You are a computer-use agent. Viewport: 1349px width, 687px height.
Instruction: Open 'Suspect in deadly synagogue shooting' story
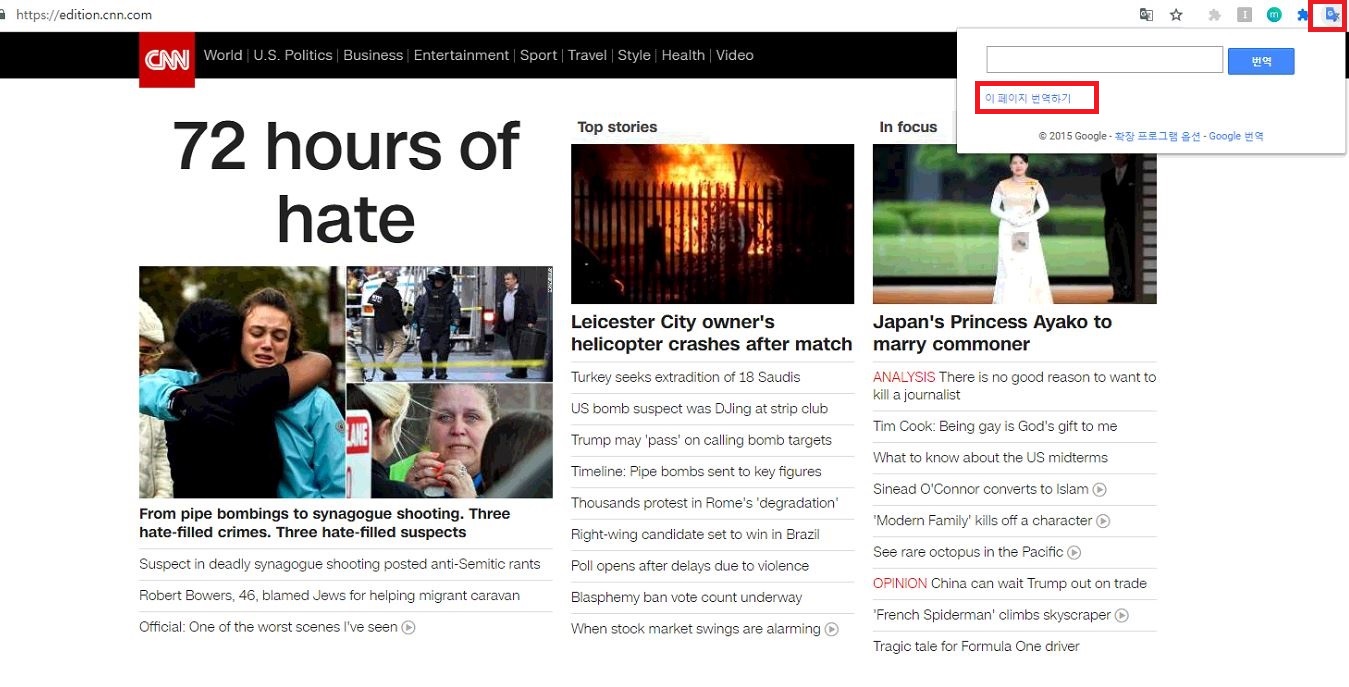[x=340, y=564]
